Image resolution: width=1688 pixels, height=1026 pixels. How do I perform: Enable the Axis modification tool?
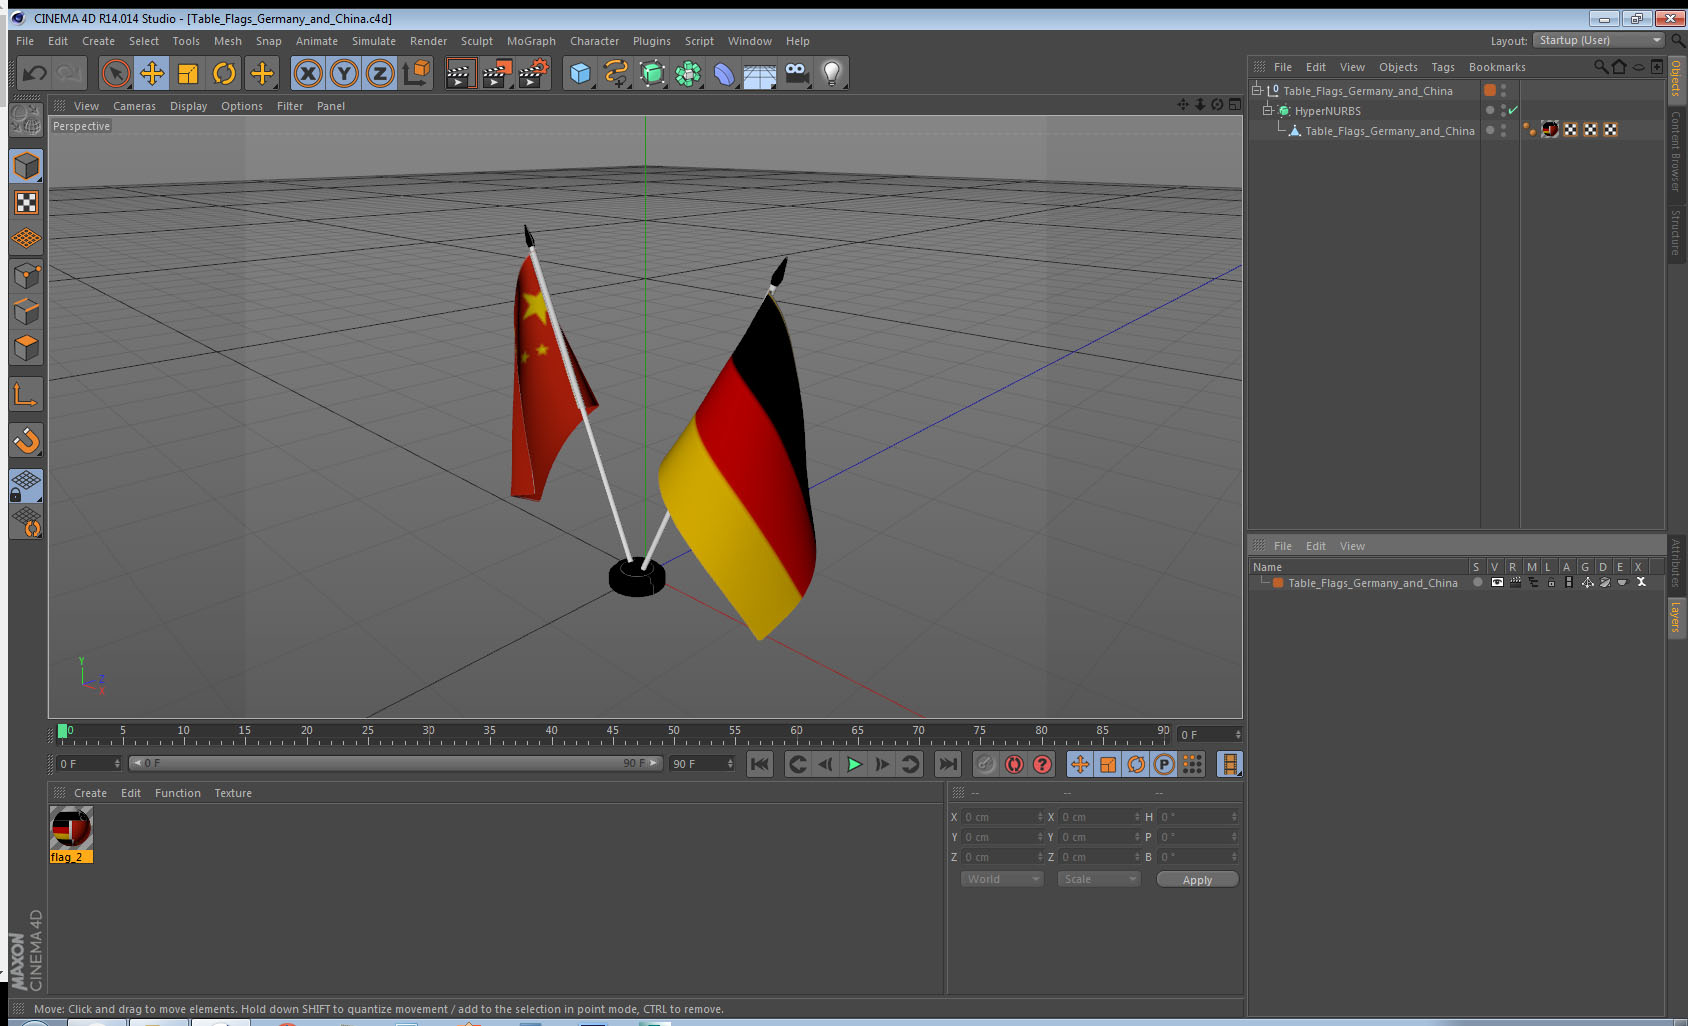click(x=26, y=395)
